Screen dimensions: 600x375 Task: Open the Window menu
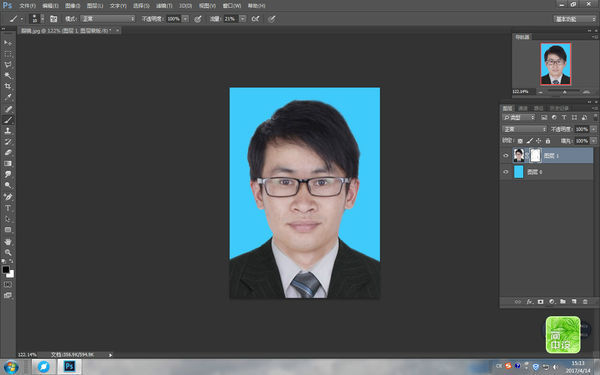pyautogui.click(x=232, y=6)
